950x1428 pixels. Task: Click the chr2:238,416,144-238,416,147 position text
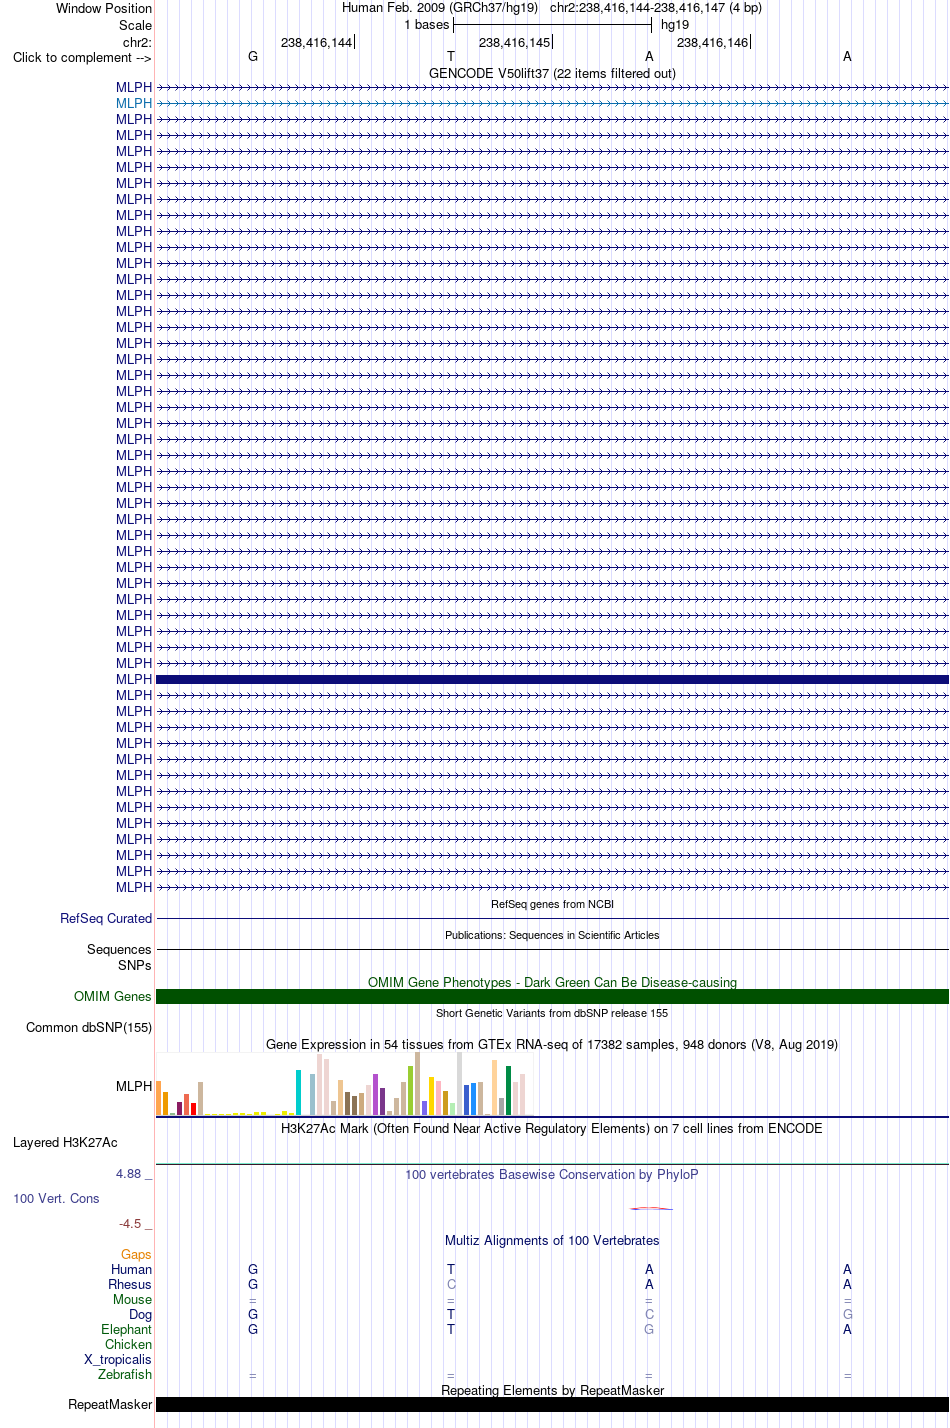(638, 8)
